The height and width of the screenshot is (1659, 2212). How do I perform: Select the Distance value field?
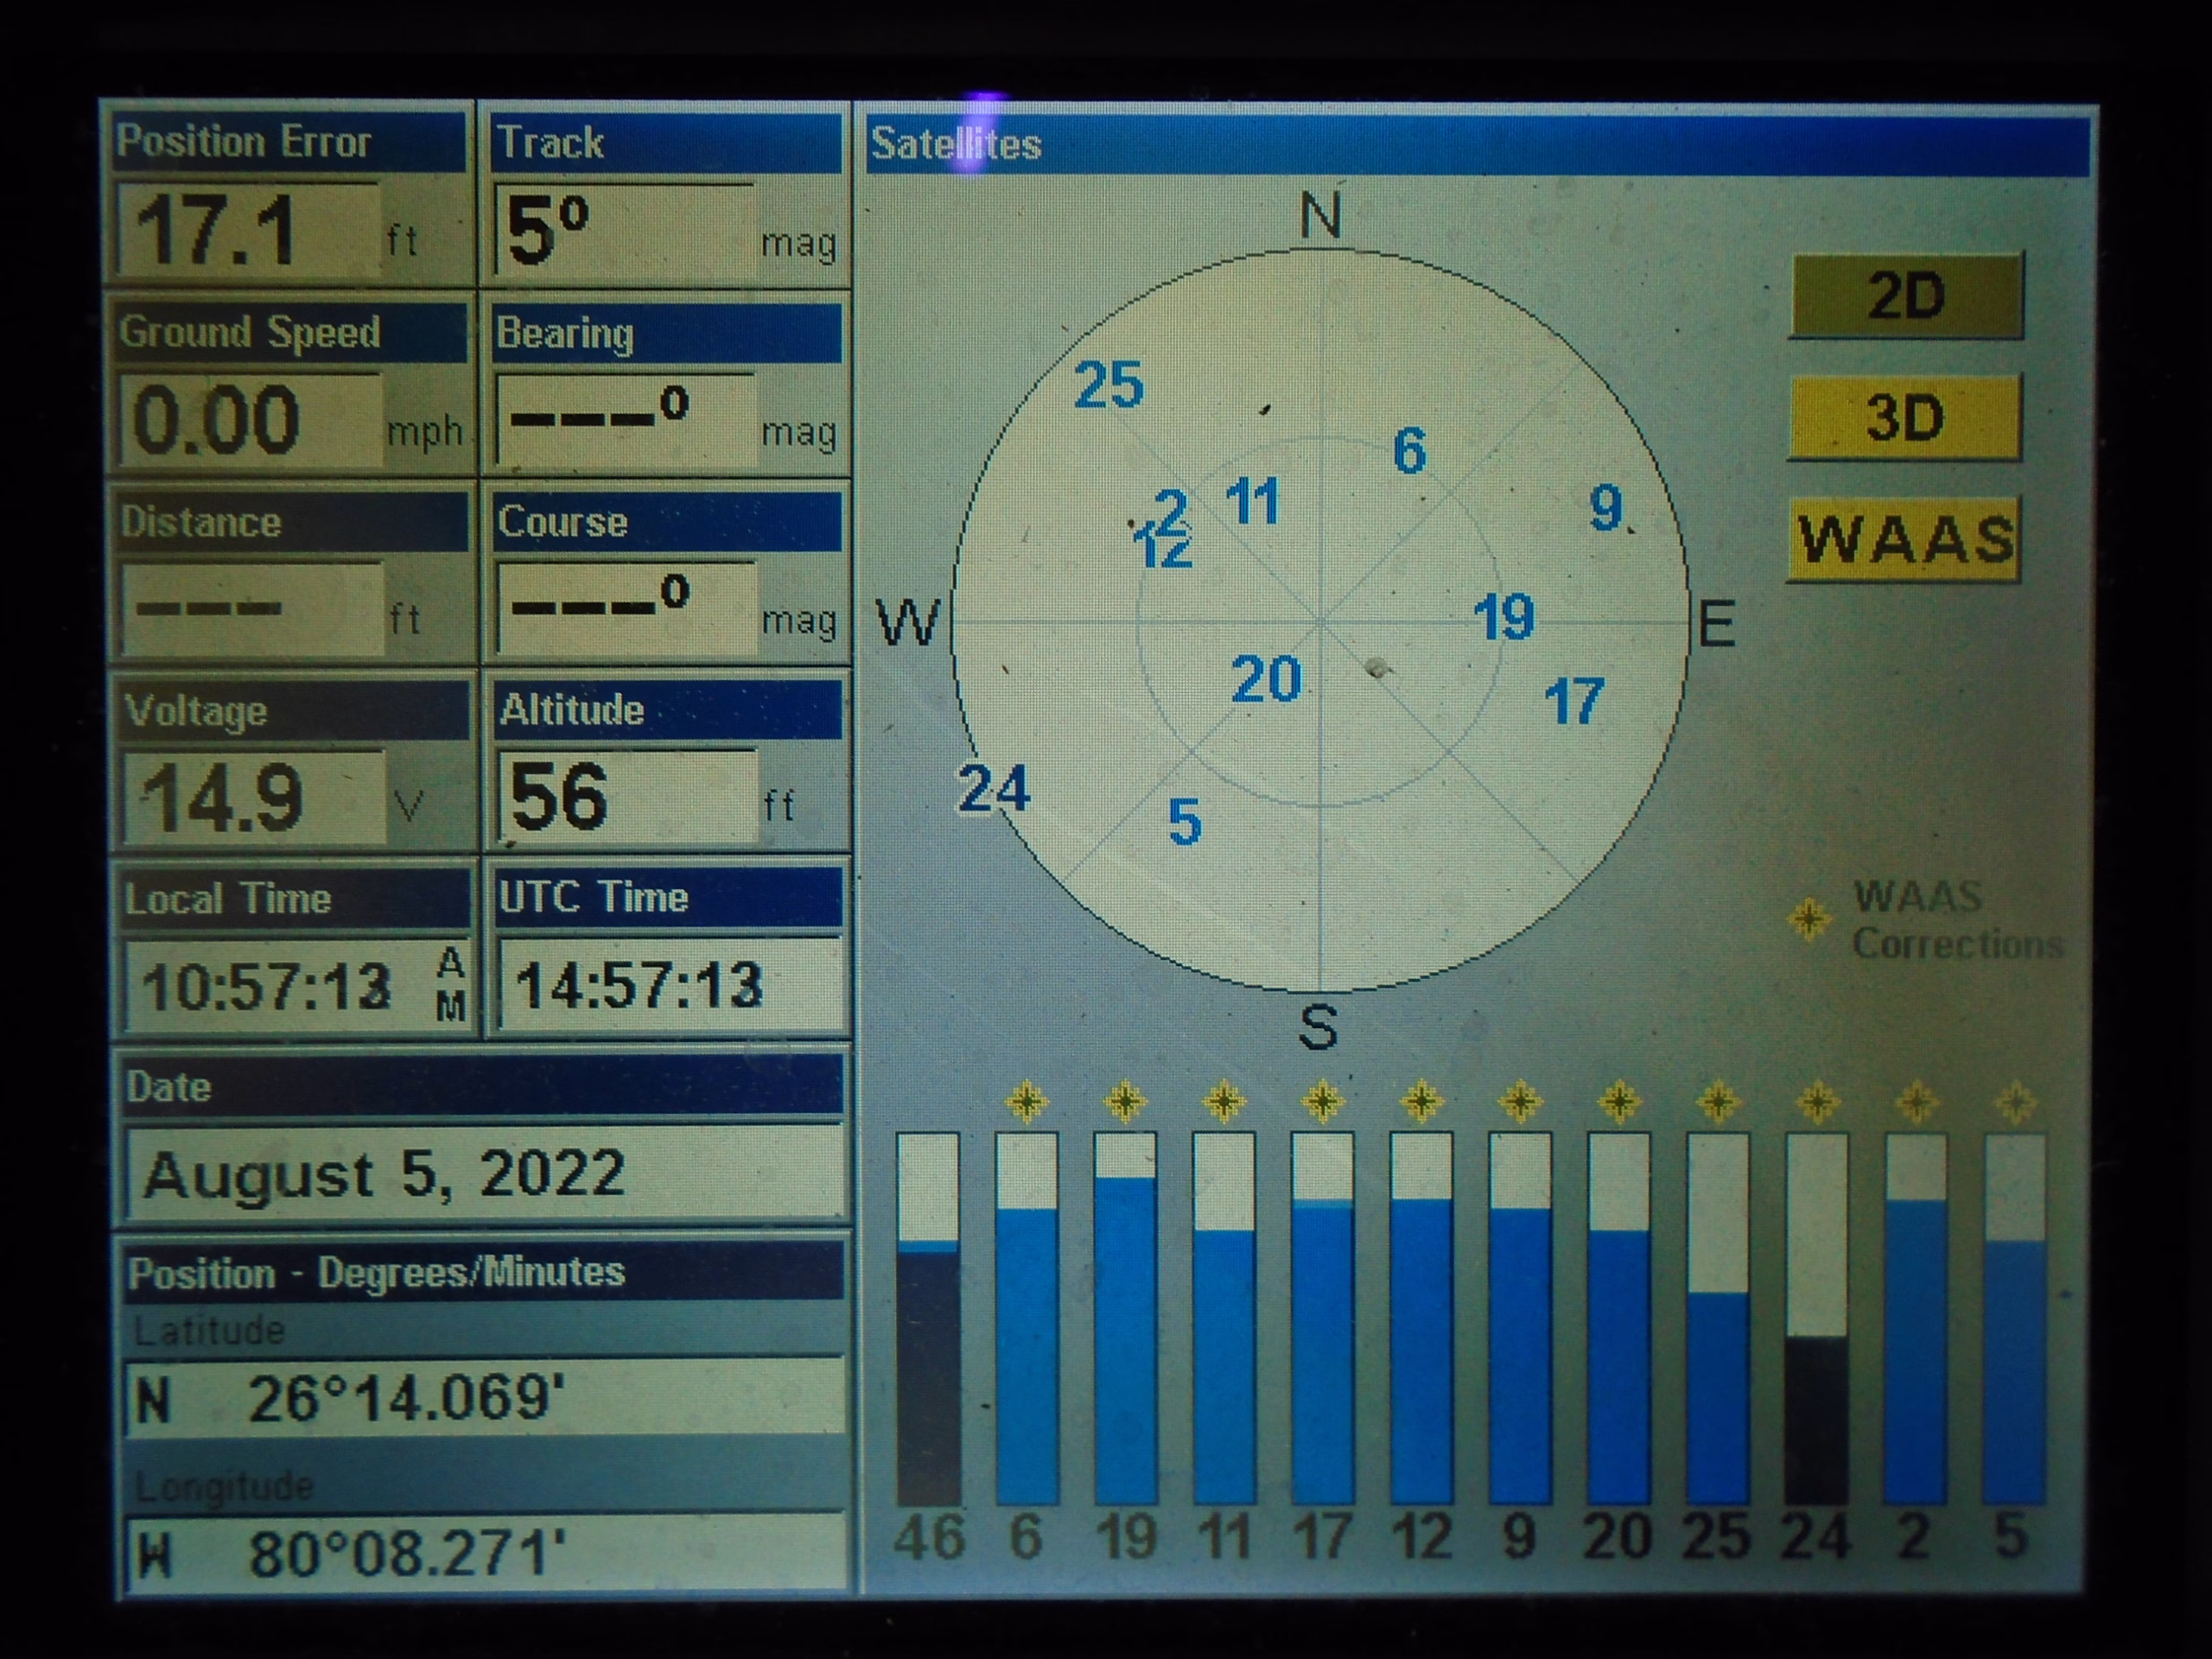pyautogui.click(x=253, y=609)
